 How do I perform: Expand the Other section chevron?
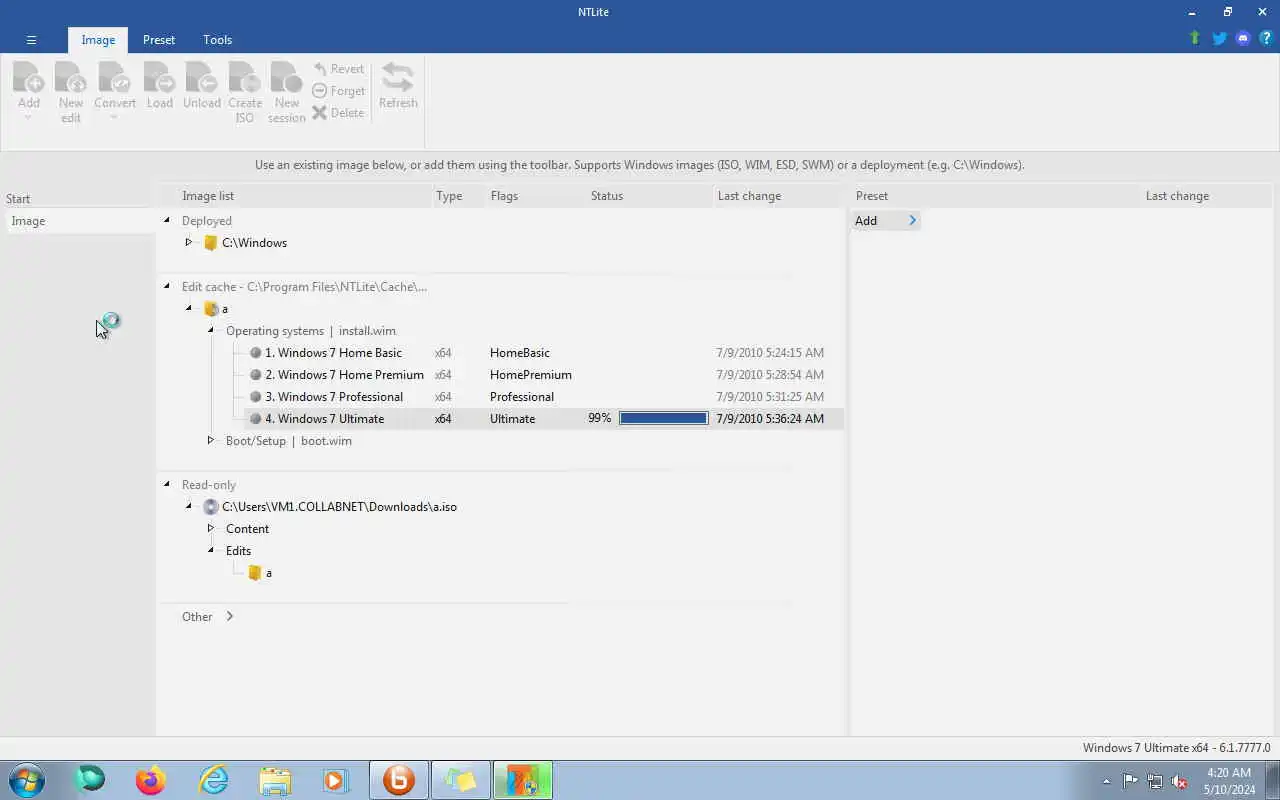coord(229,616)
